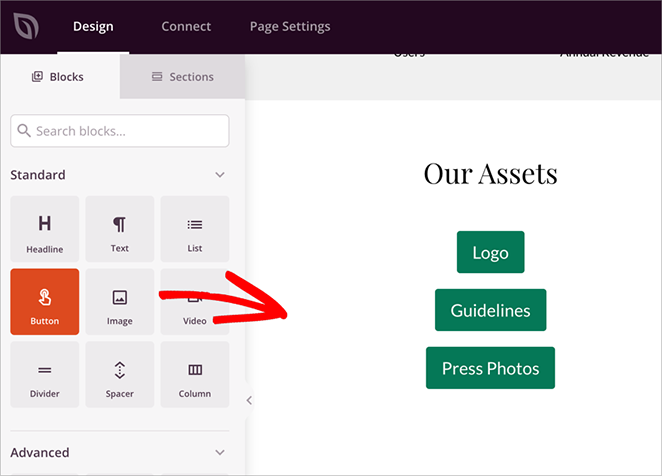
Task: Collapse the left sidebar panel arrow
Action: coord(249,400)
